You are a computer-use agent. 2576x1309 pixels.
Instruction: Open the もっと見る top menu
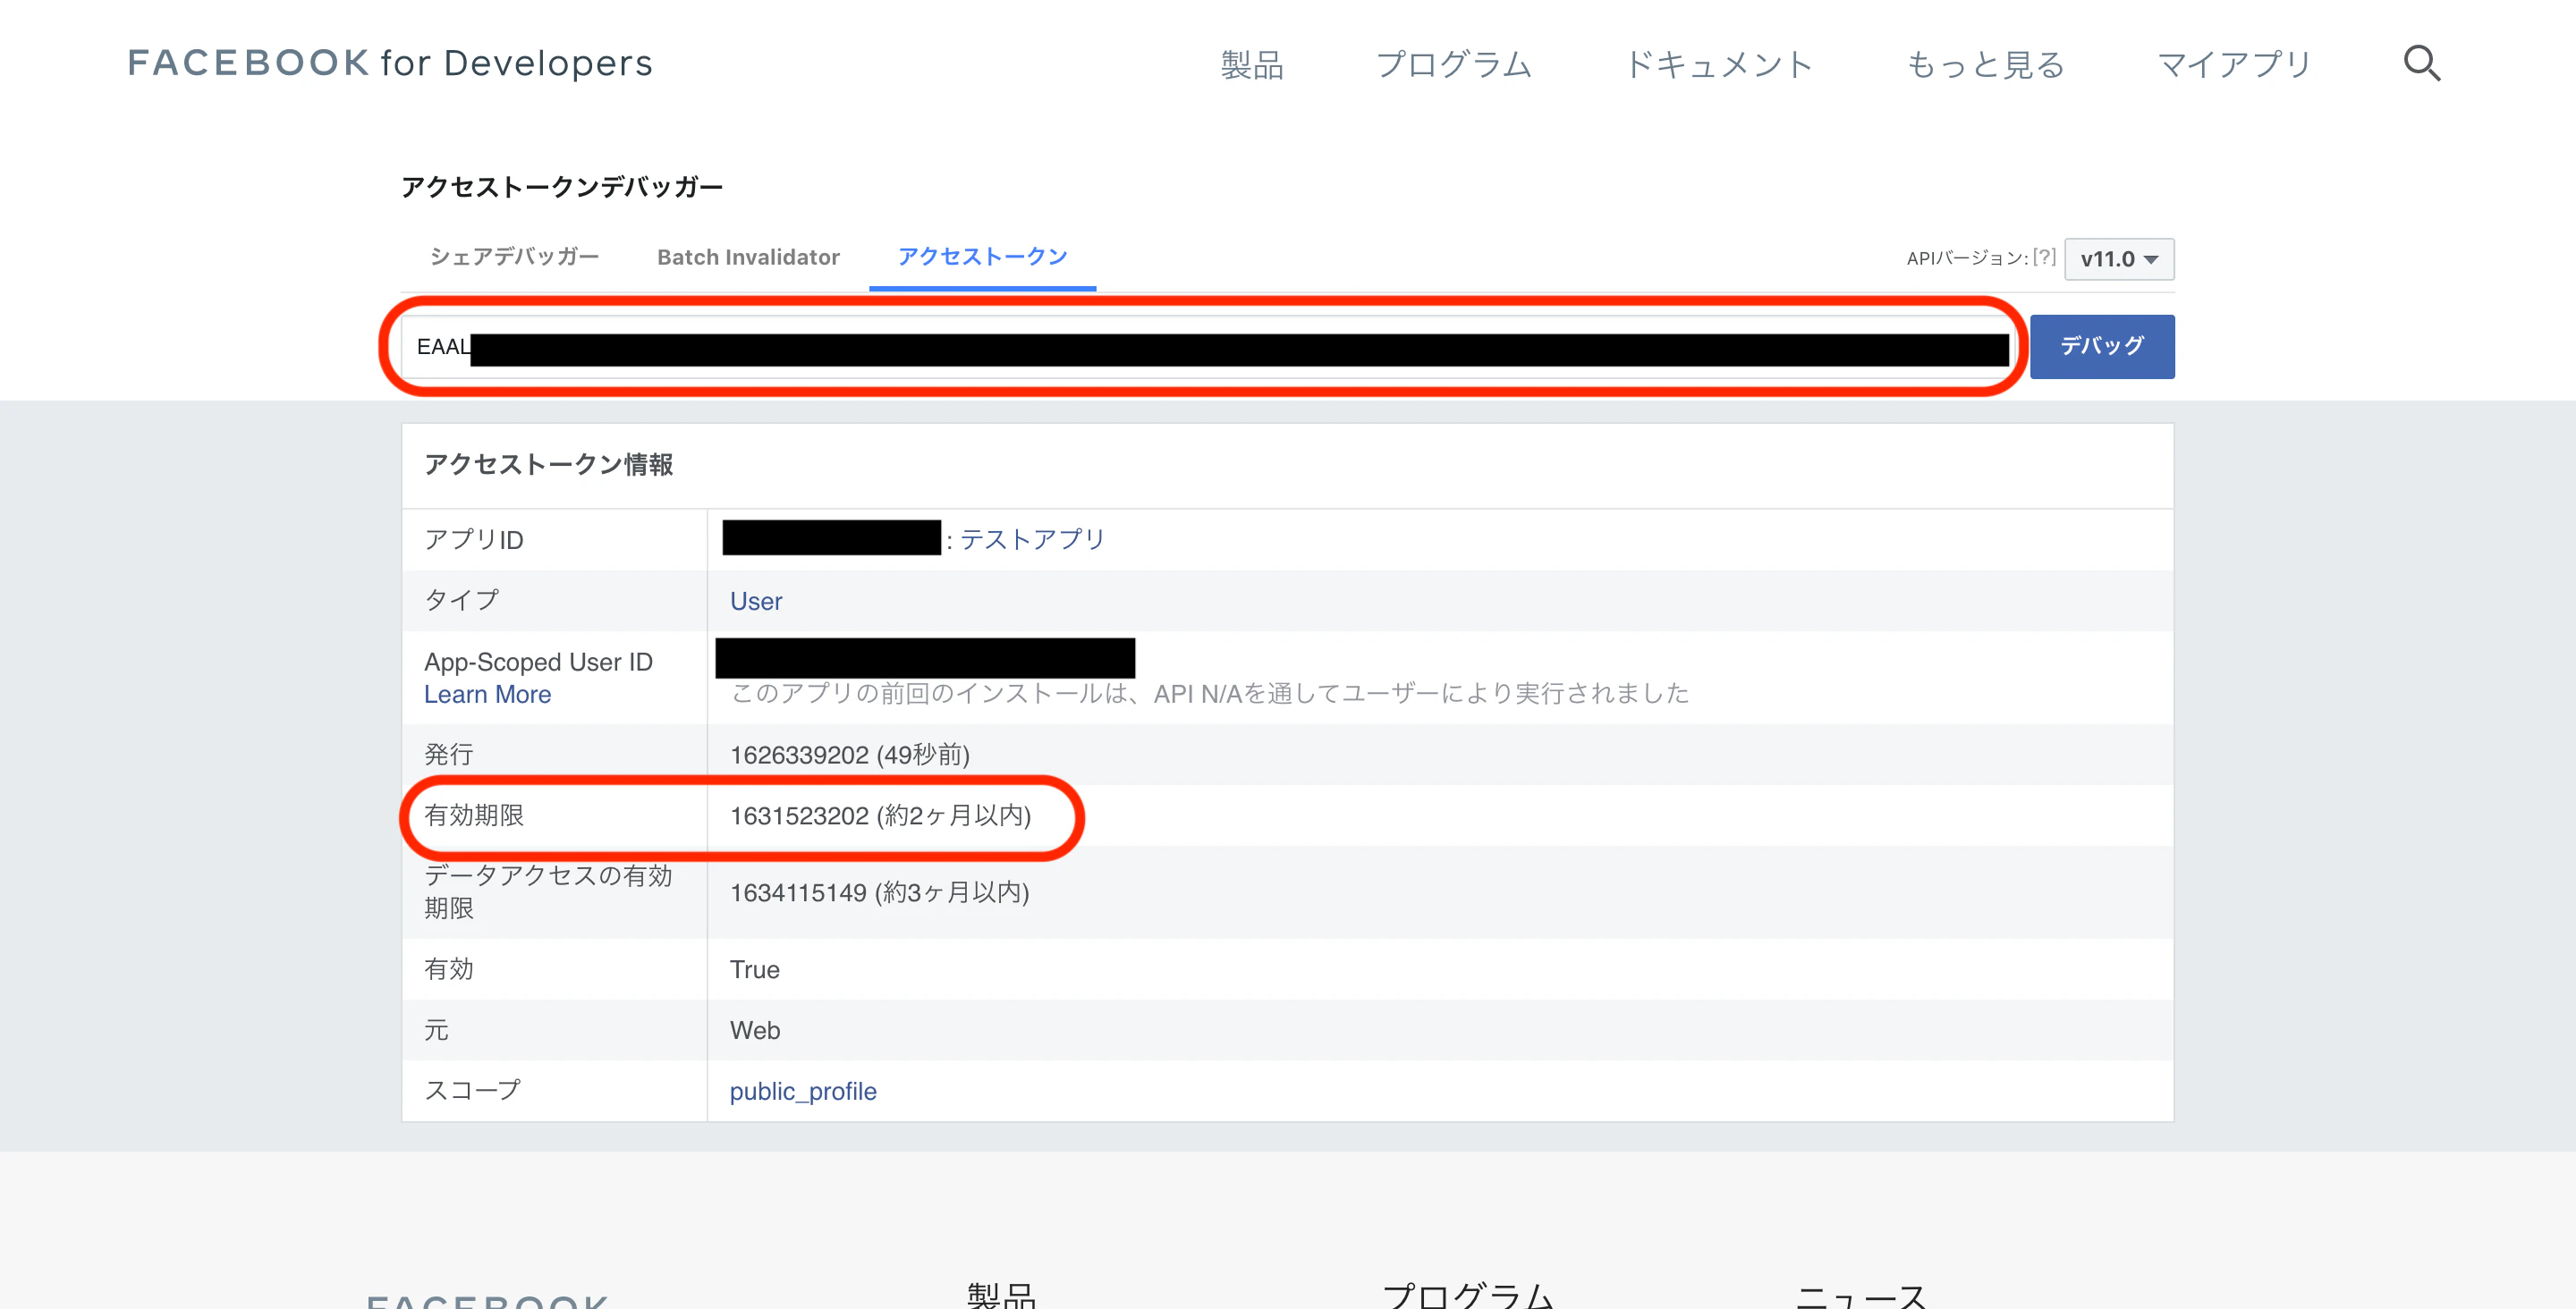click(1985, 65)
